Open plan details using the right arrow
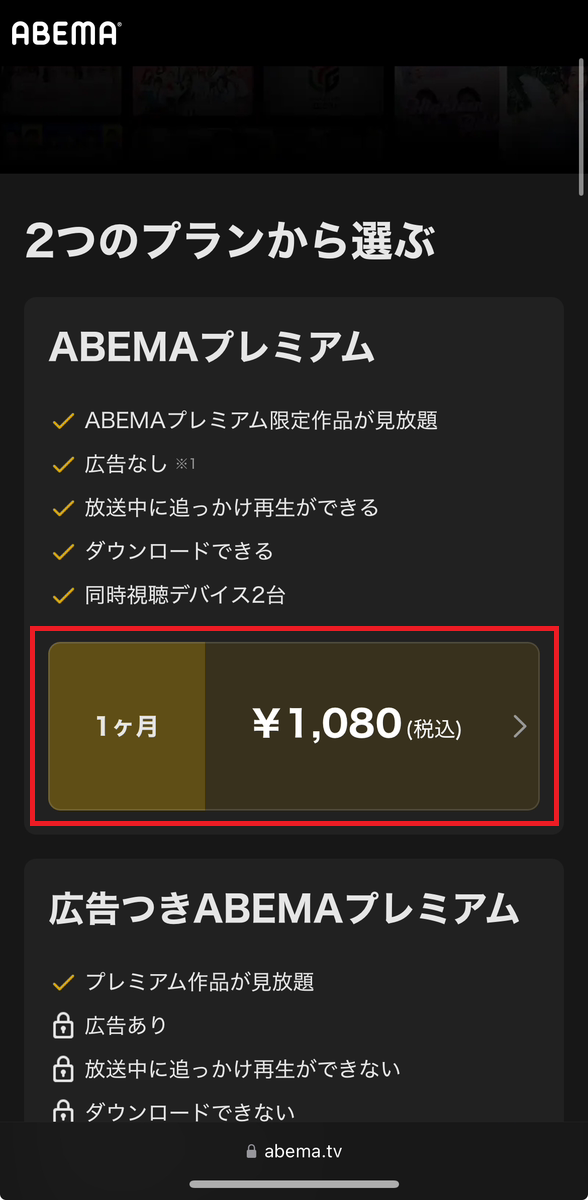Image resolution: width=588 pixels, height=1200 pixels. [519, 727]
